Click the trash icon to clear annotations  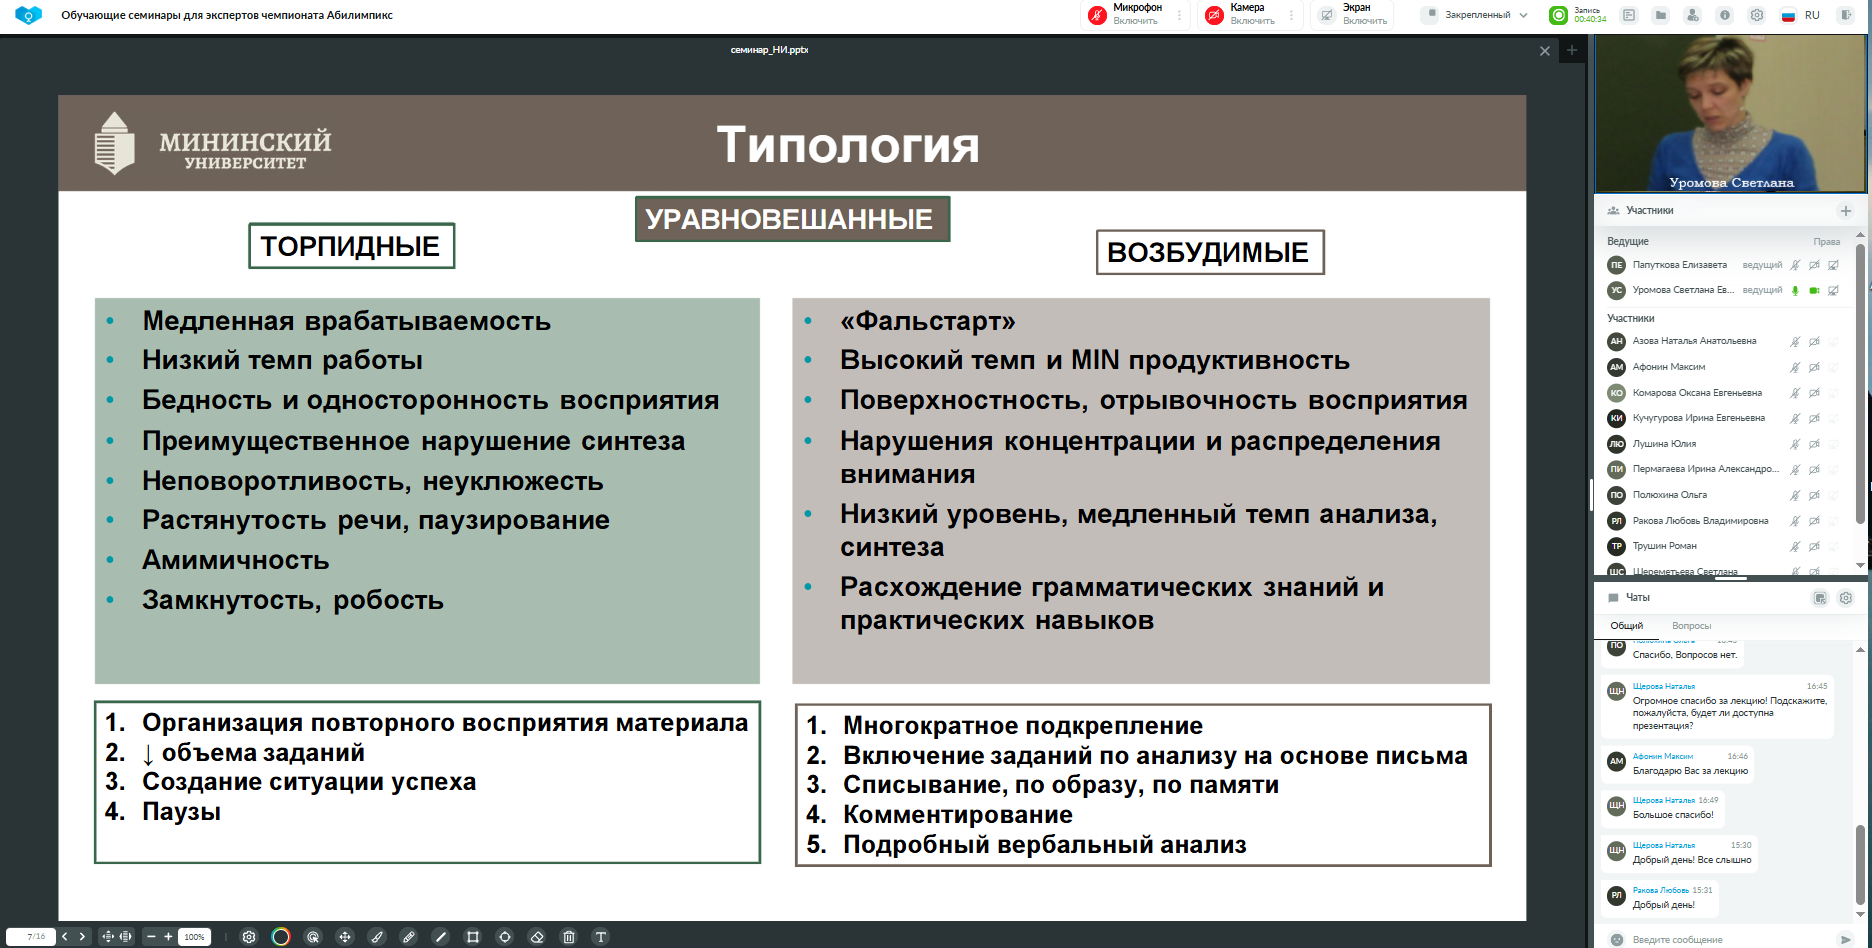569,937
